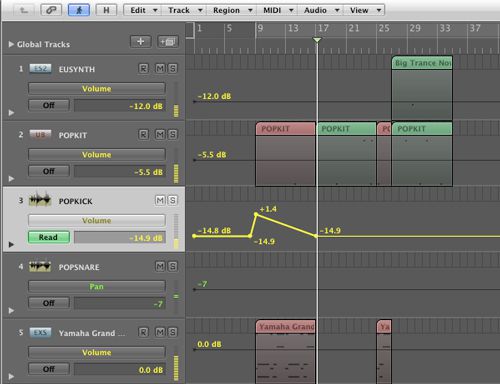Open the MIDI menu
Viewport: 500px width, 384px height.
tap(278, 10)
